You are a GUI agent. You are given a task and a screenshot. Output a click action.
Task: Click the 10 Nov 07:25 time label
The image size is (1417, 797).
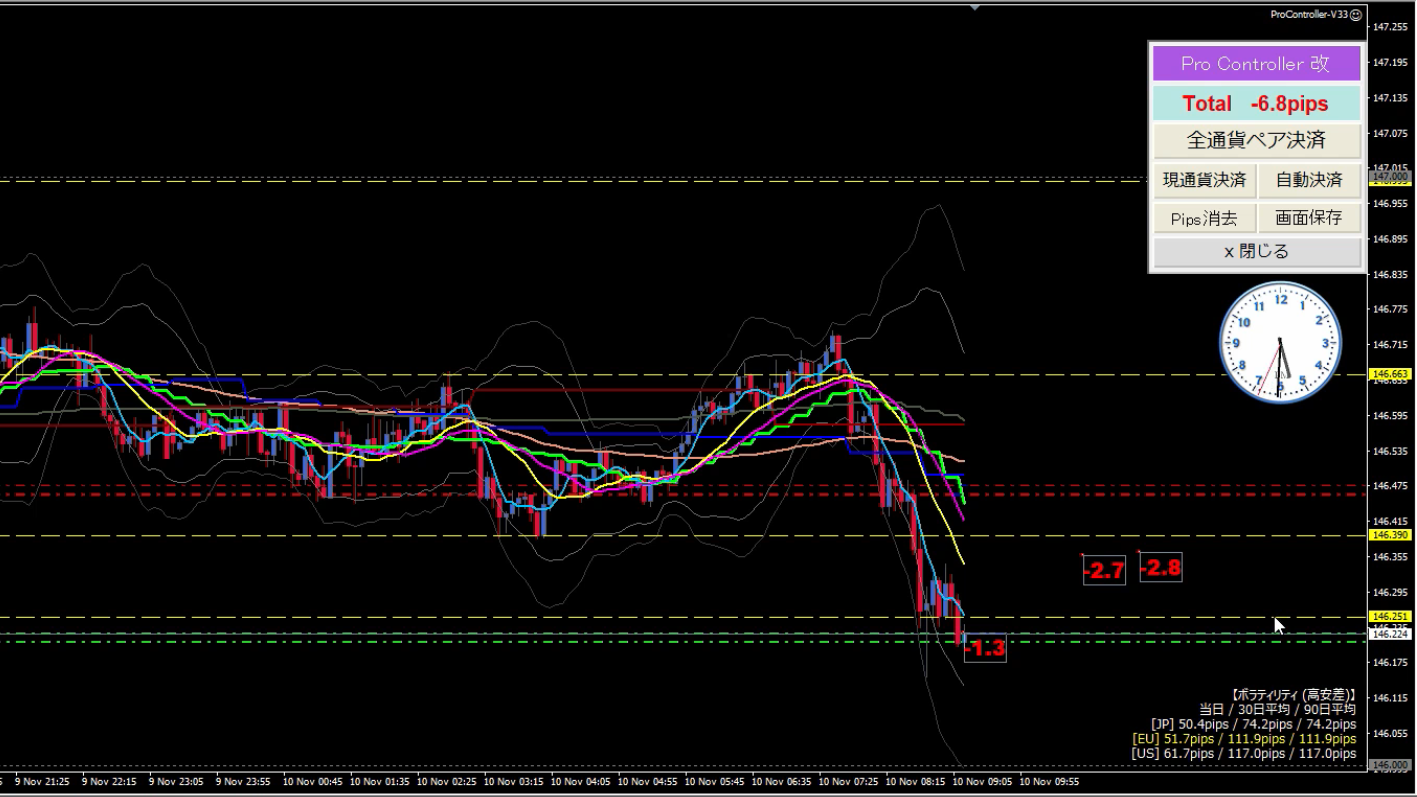point(848,781)
